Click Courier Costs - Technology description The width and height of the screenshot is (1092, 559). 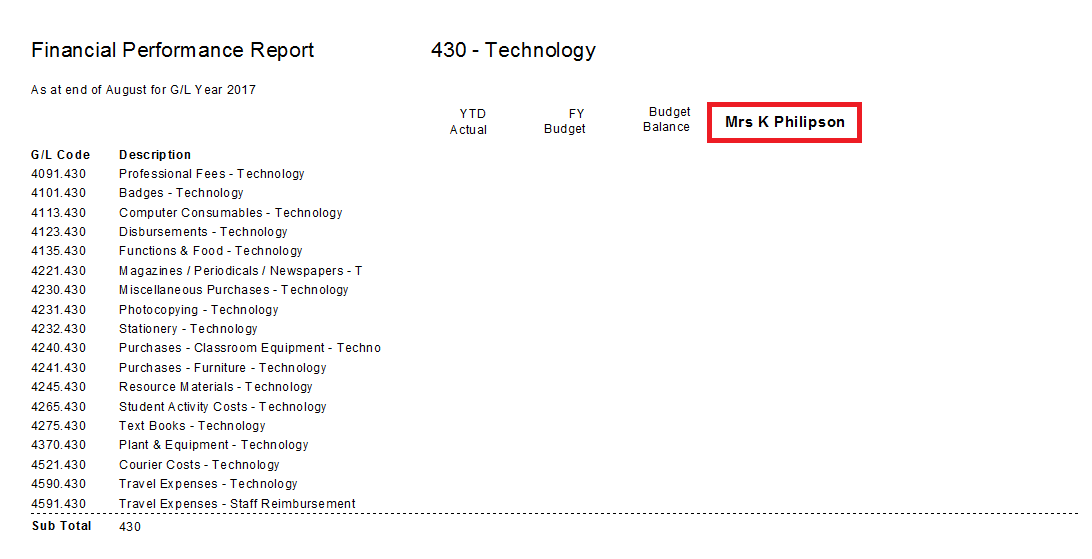(199, 464)
